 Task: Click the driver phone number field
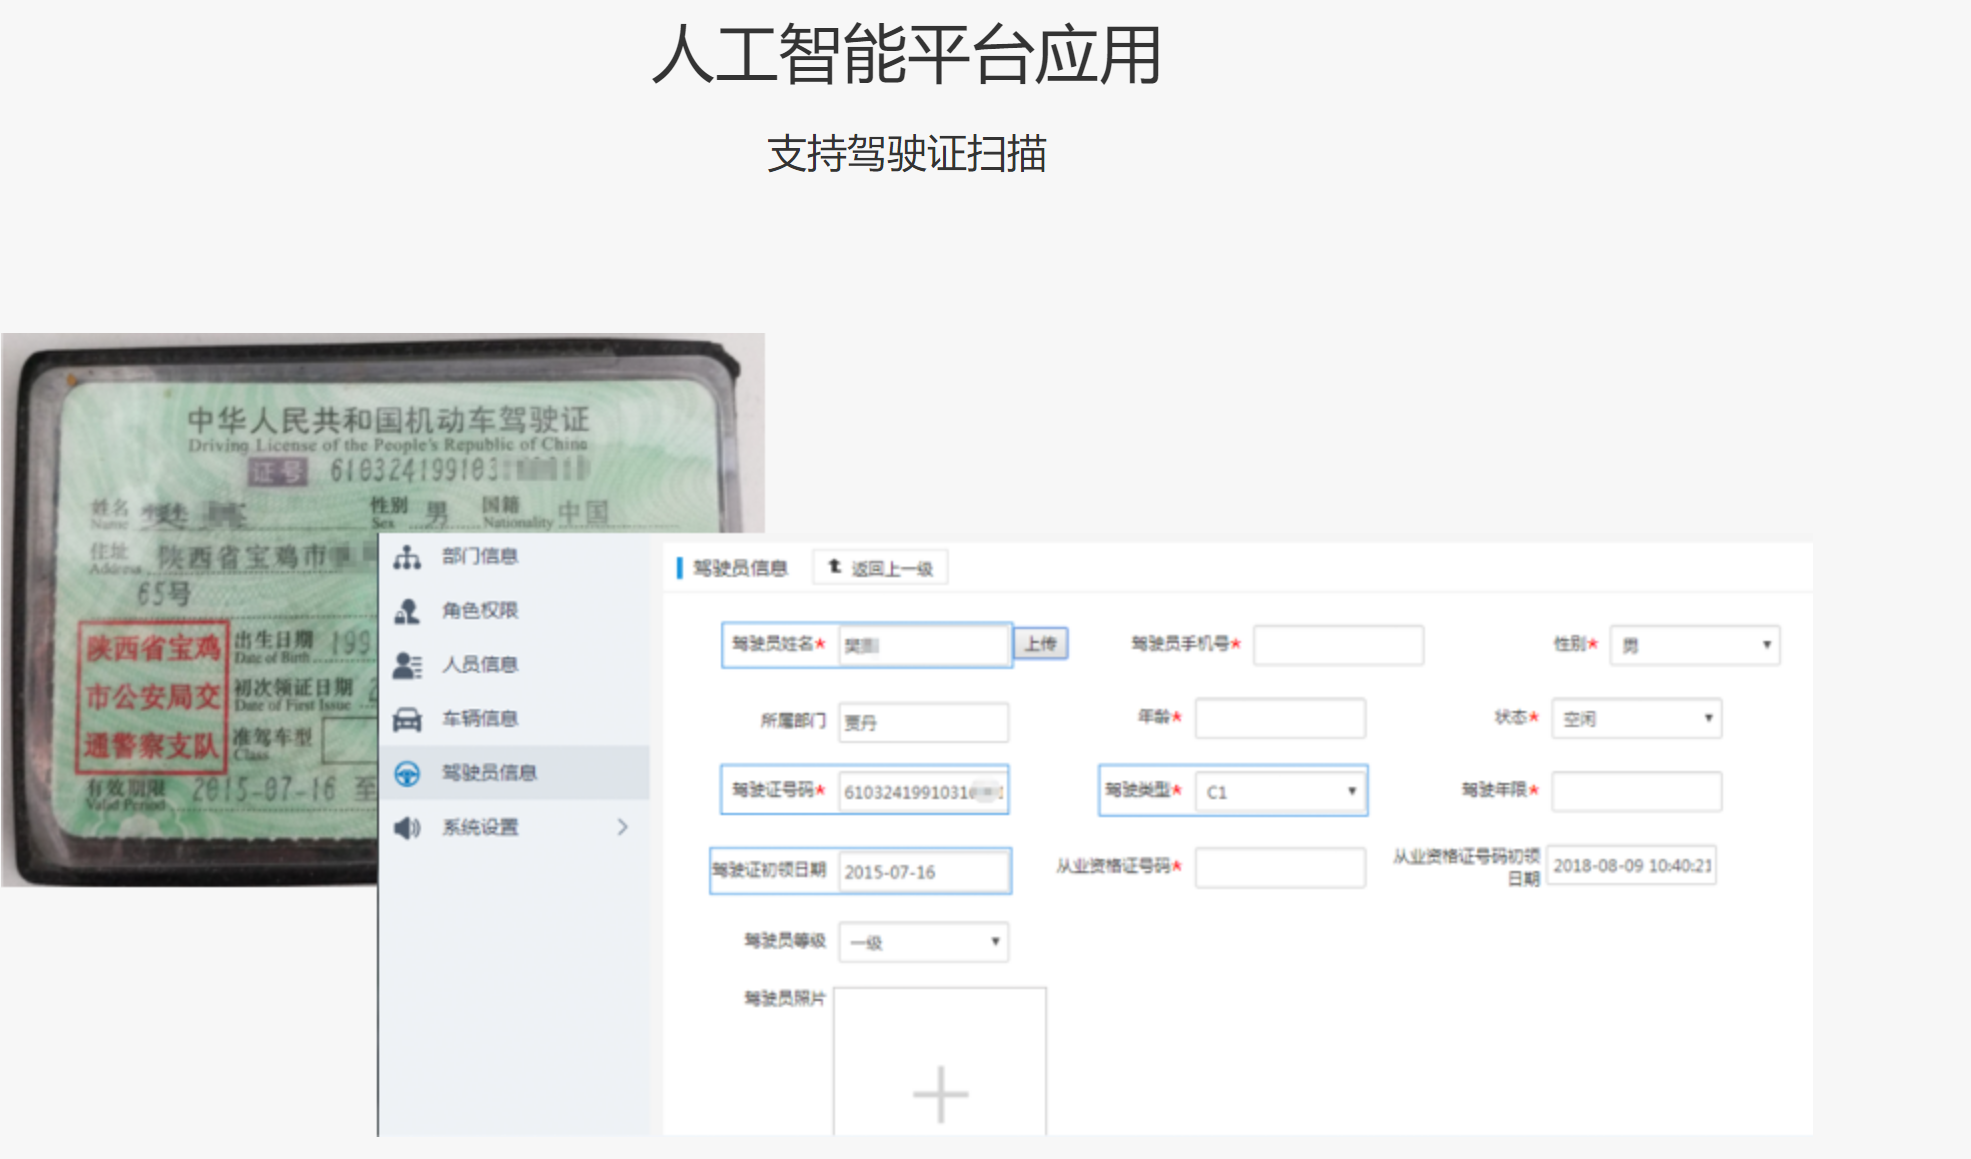click(1338, 645)
